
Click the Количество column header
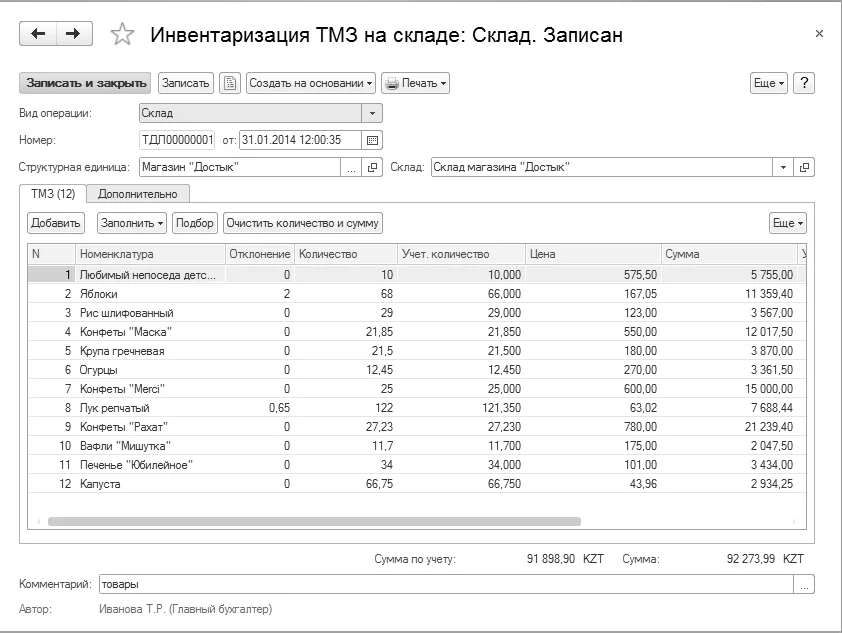(346, 254)
